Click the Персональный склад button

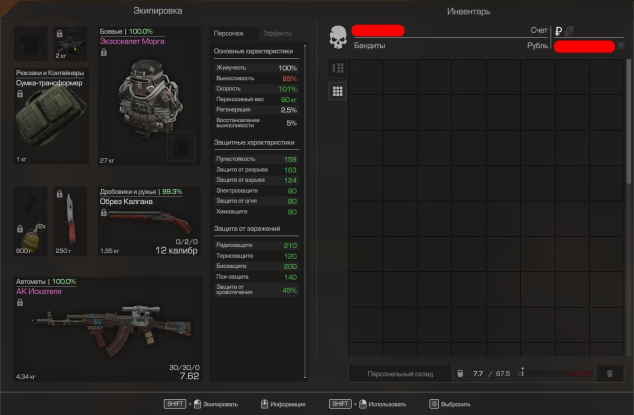point(400,374)
